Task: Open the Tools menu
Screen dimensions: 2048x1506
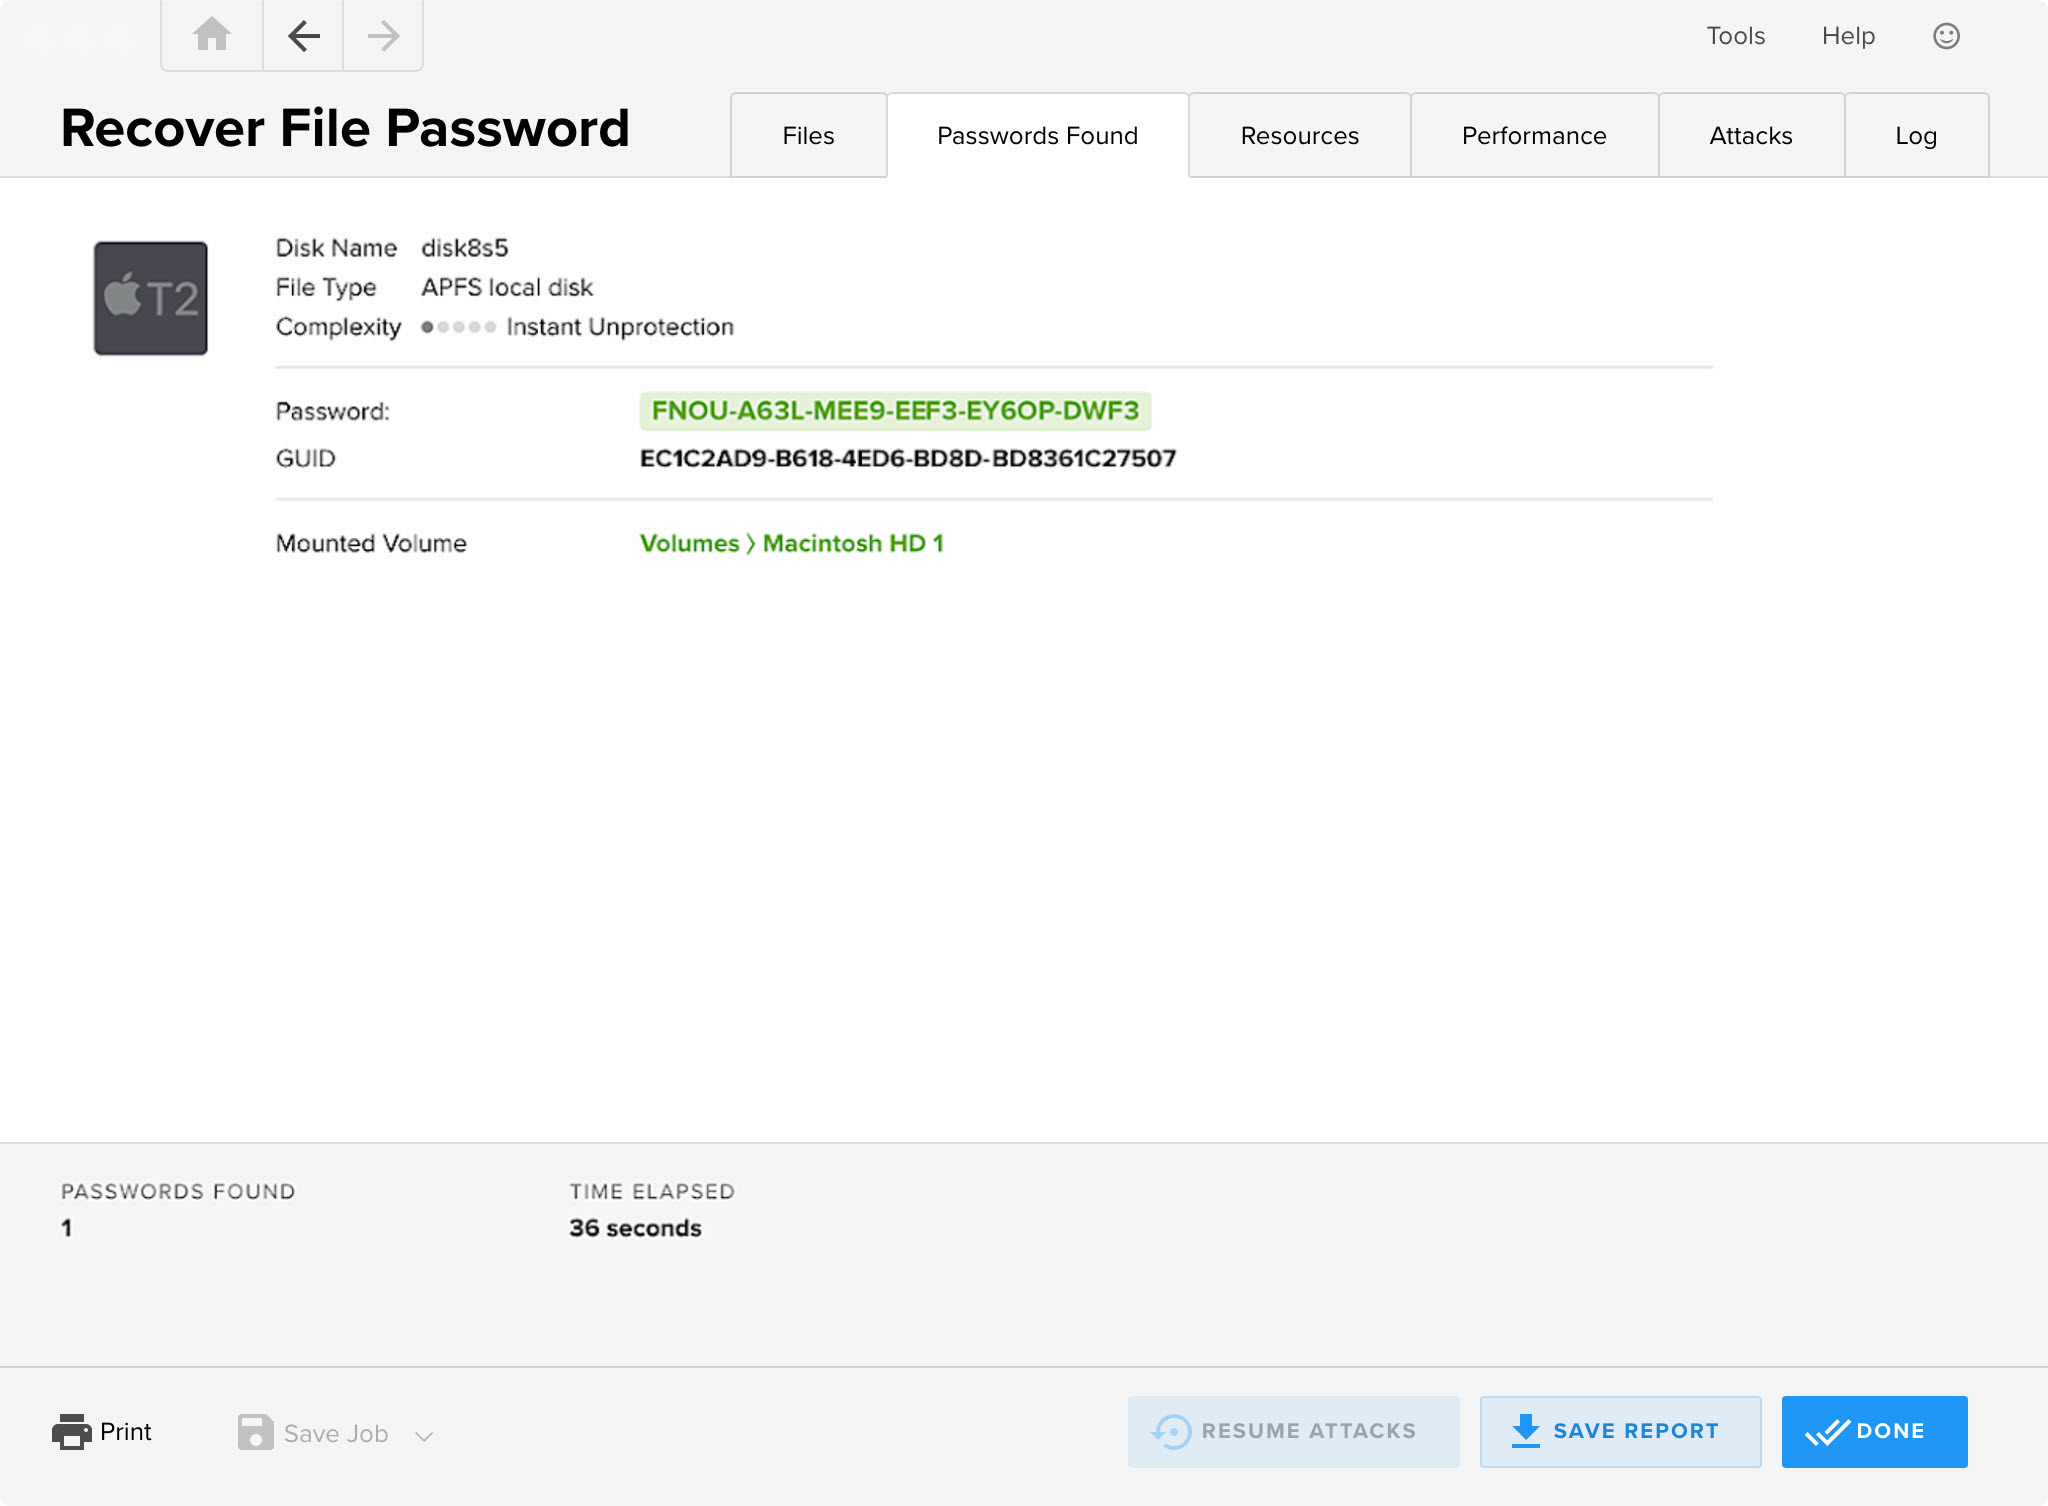Action: [x=1737, y=35]
